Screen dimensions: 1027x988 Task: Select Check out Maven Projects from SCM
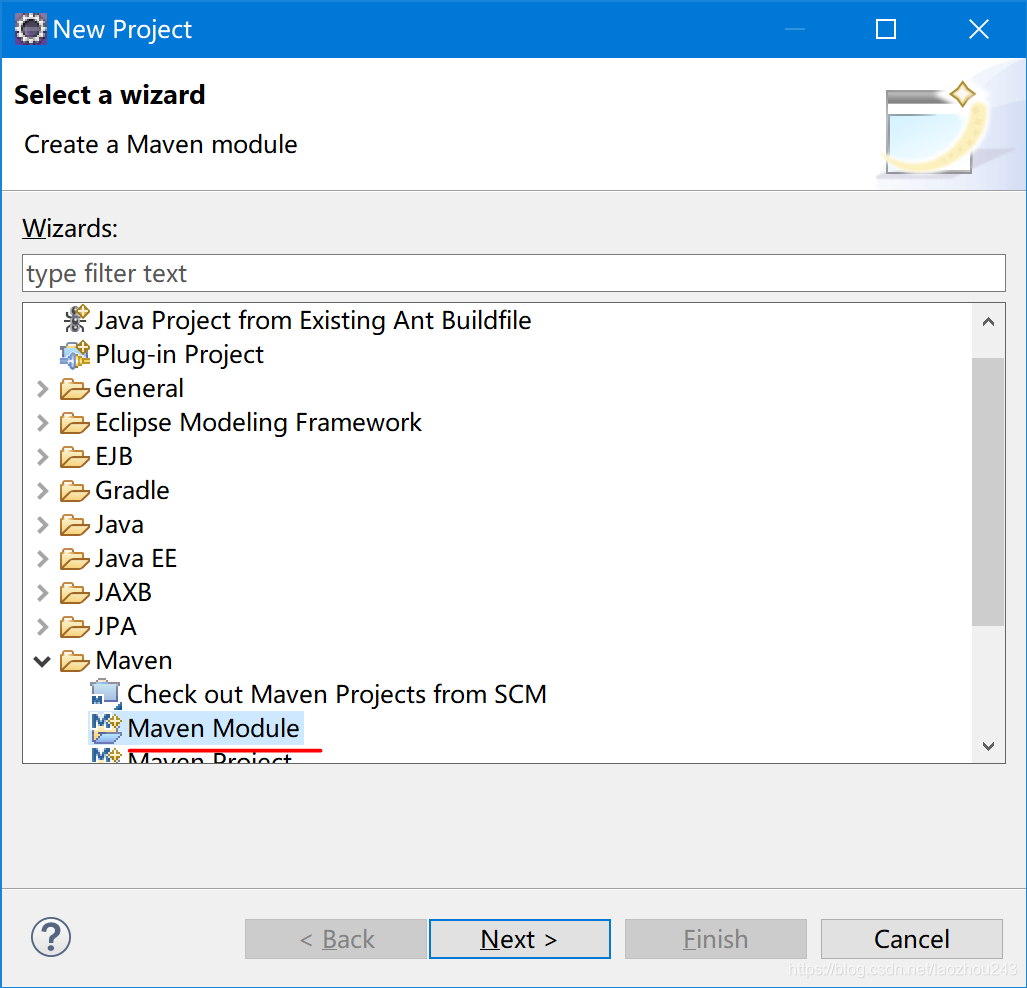pyautogui.click(x=337, y=694)
